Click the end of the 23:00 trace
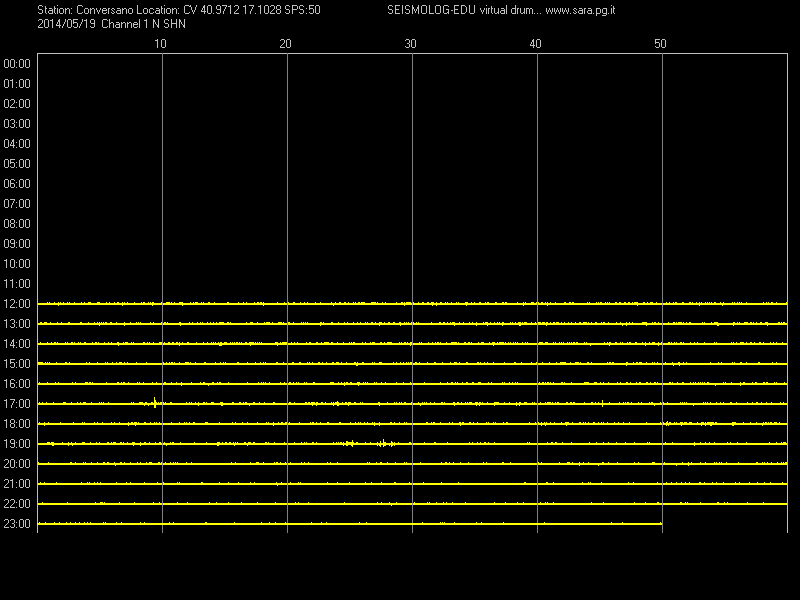The width and height of the screenshot is (800, 600). pos(661,523)
